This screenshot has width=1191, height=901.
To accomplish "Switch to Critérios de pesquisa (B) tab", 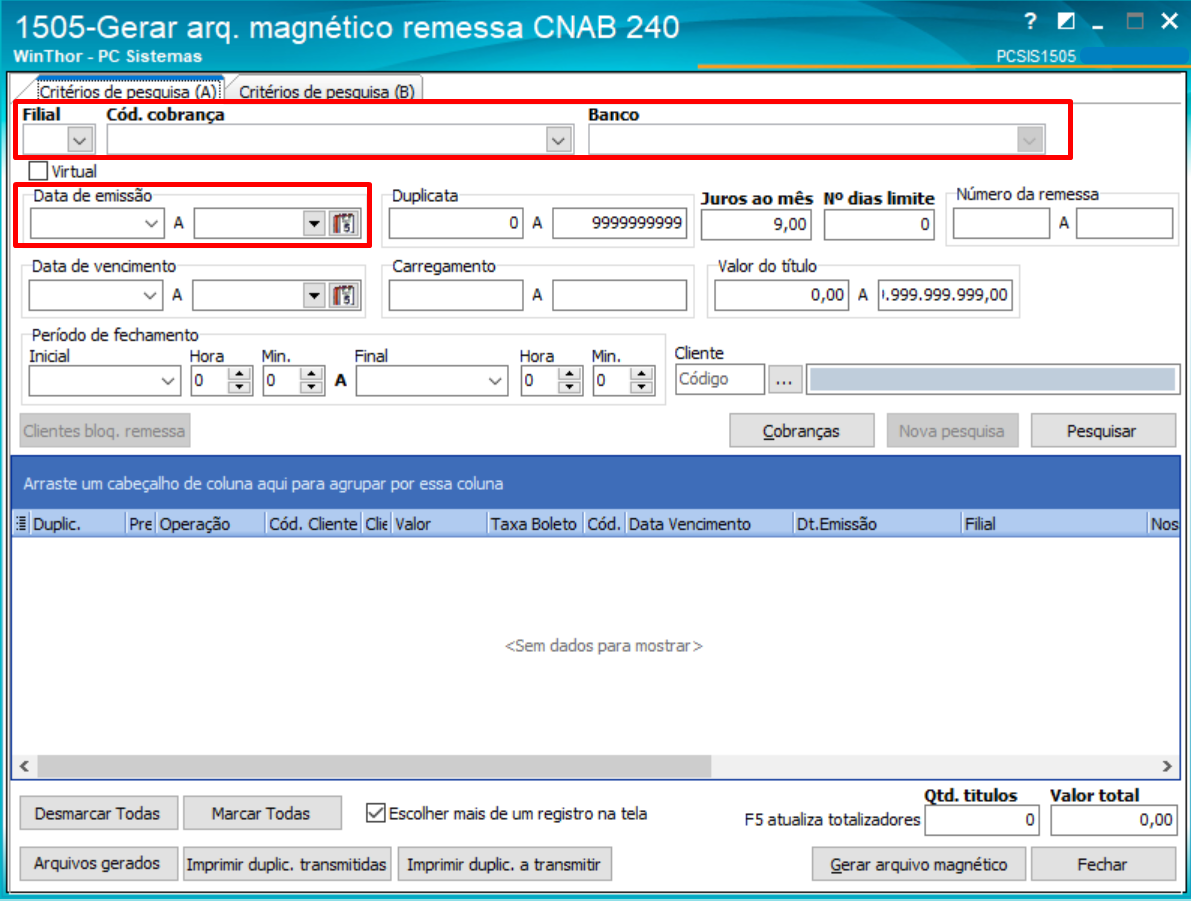I will (327, 91).
